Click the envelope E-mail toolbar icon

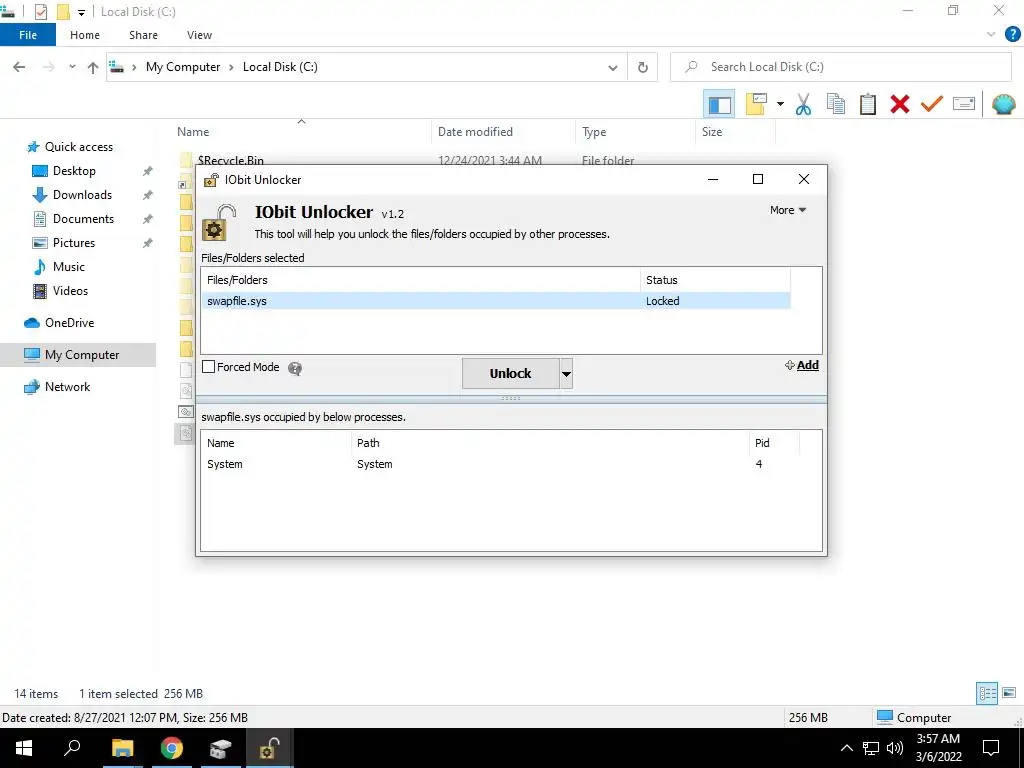(x=964, y=104)
